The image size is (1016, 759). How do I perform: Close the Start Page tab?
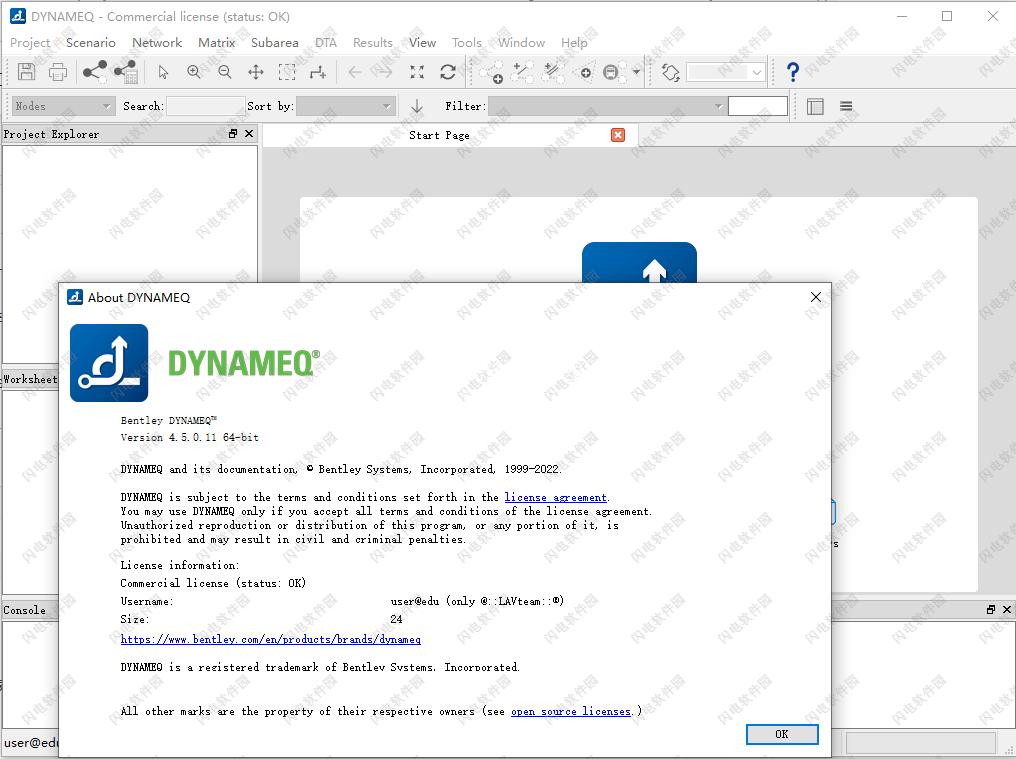point(618,135)
